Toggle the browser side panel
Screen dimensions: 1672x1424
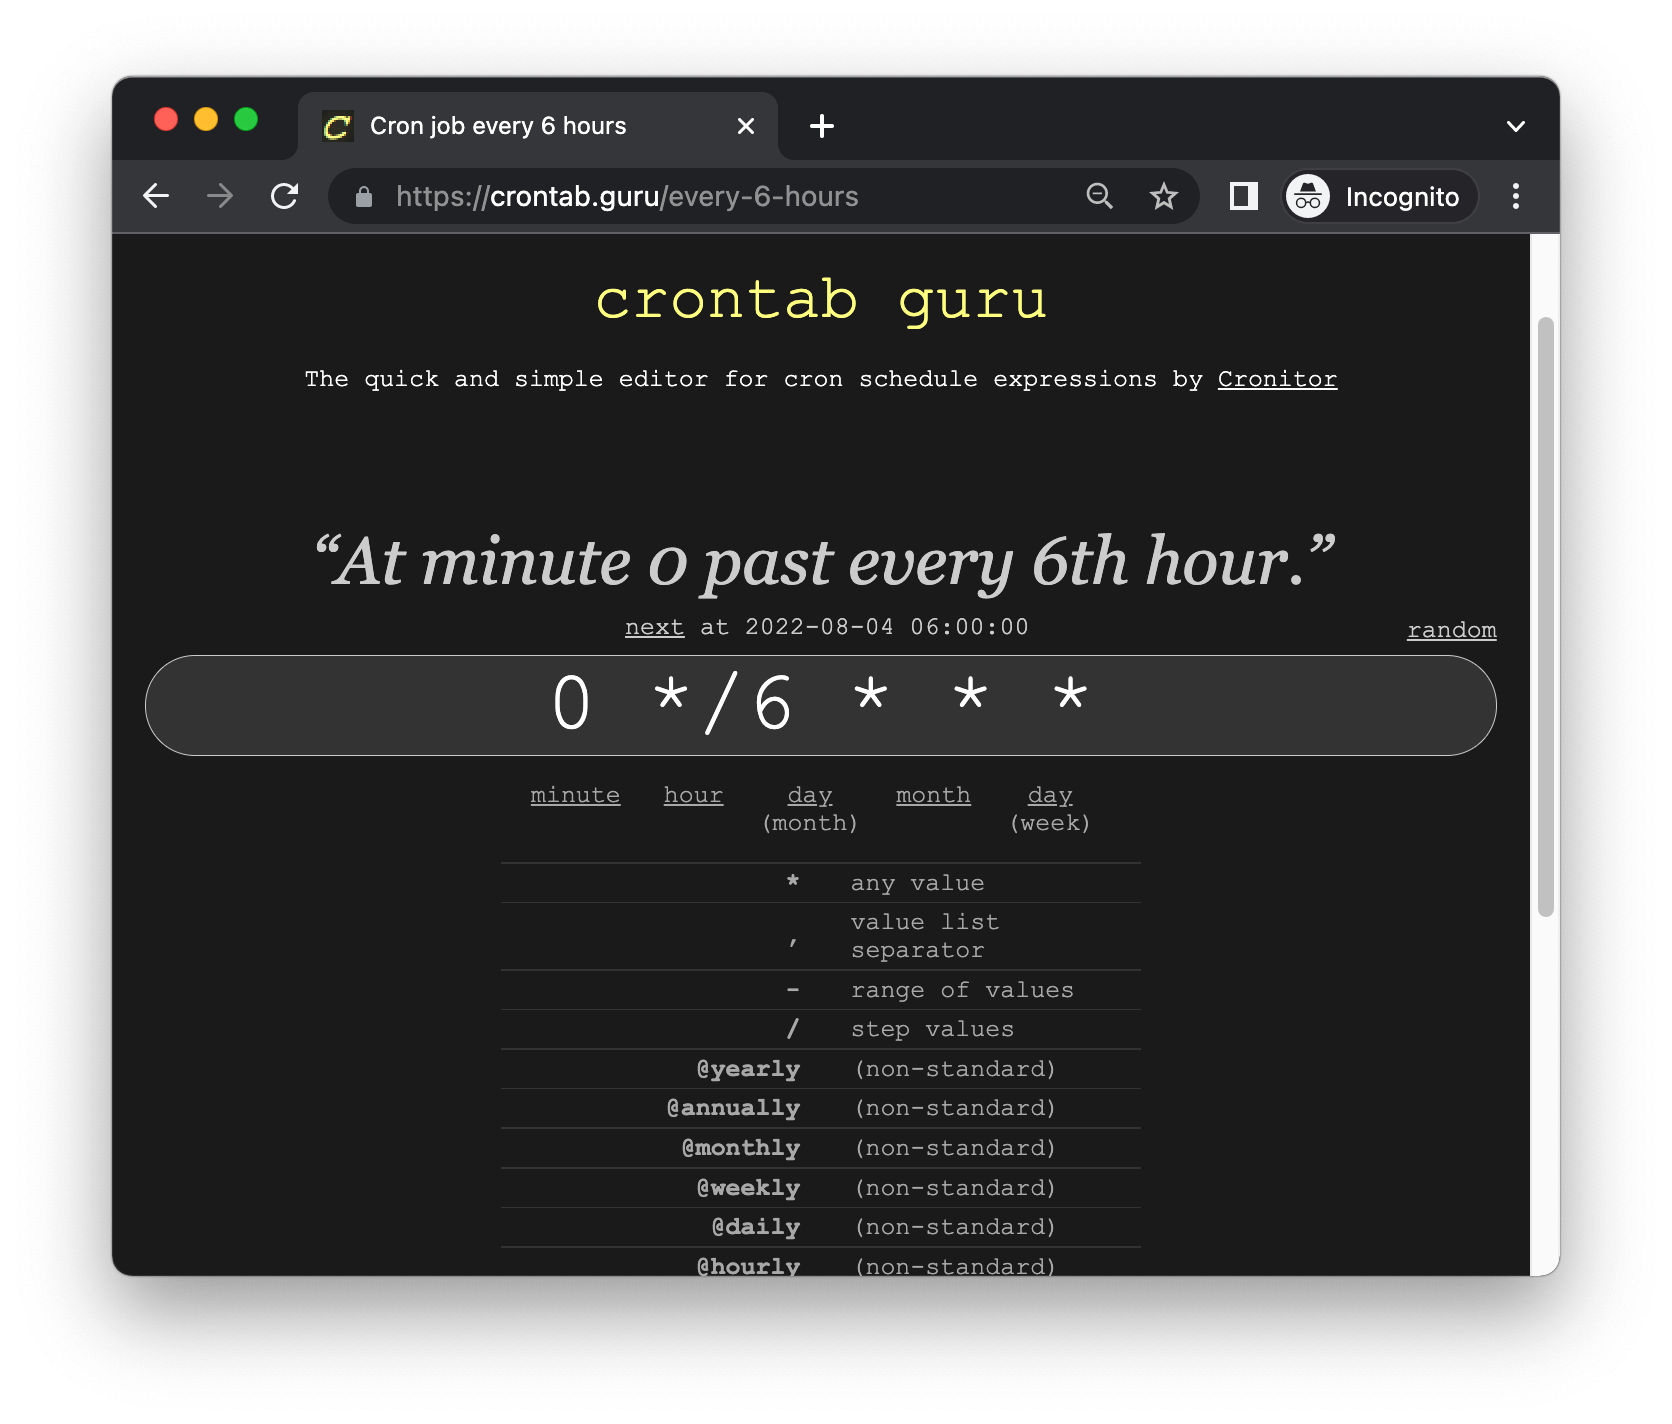[x=1243, y=196]
